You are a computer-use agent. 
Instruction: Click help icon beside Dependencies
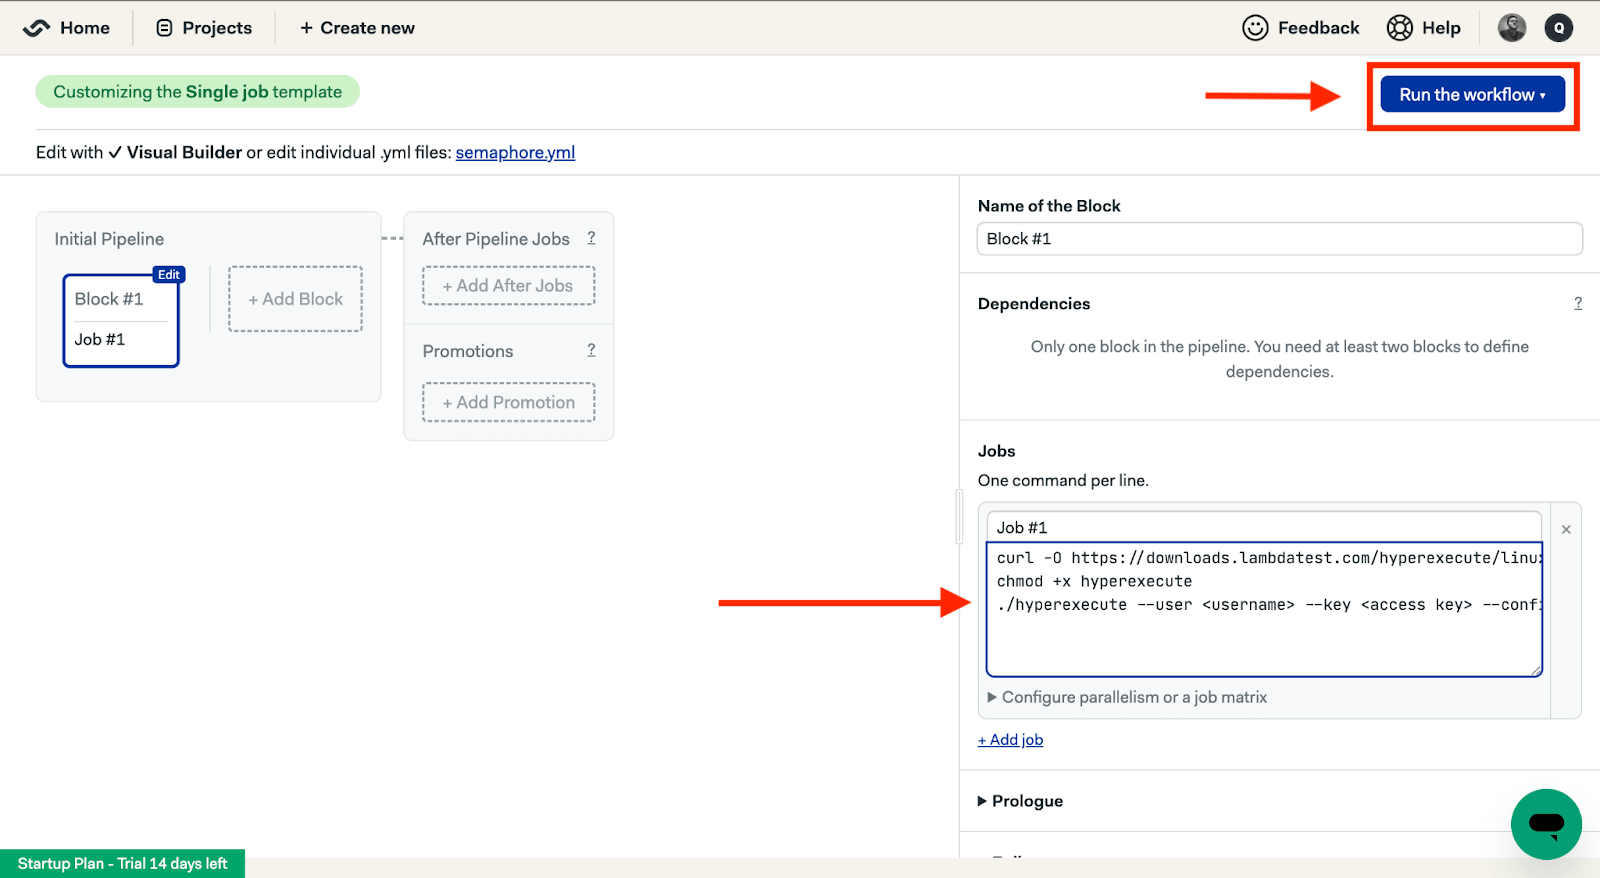[x=1578, y=303]
